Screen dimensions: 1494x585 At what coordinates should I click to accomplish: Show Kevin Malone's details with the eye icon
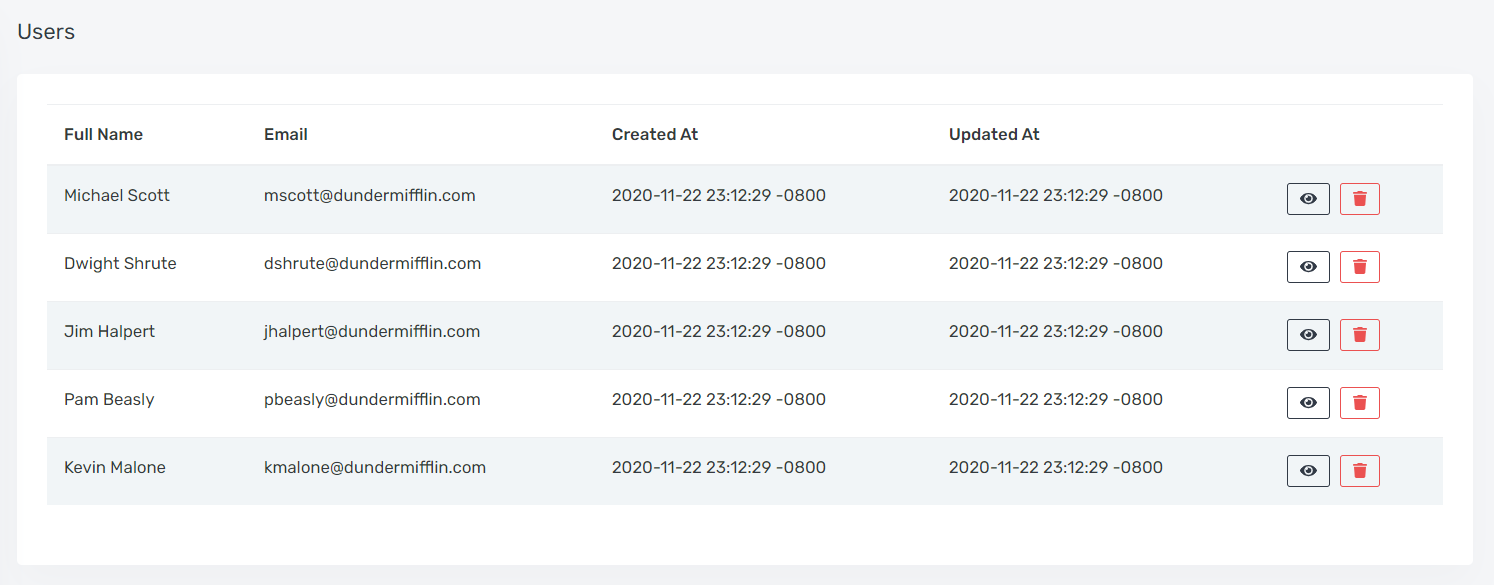[1308, 471]
